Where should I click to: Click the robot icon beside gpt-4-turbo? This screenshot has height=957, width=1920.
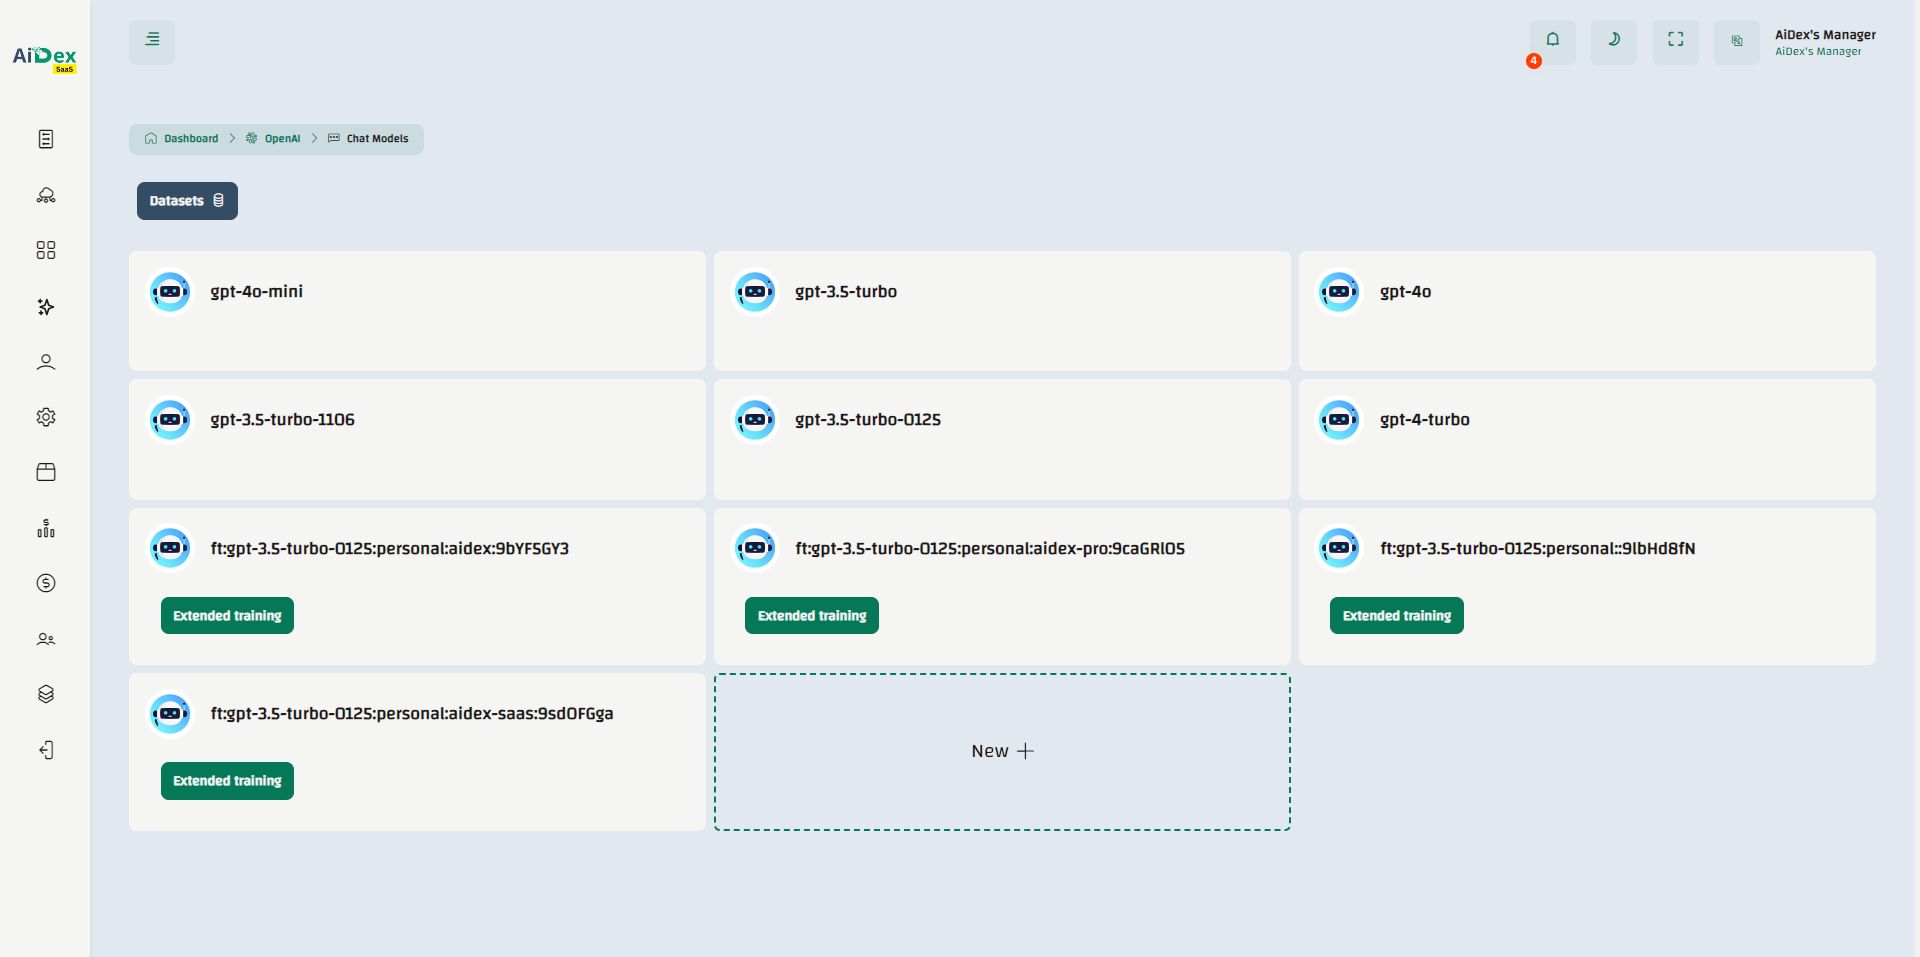[1339, 420]
